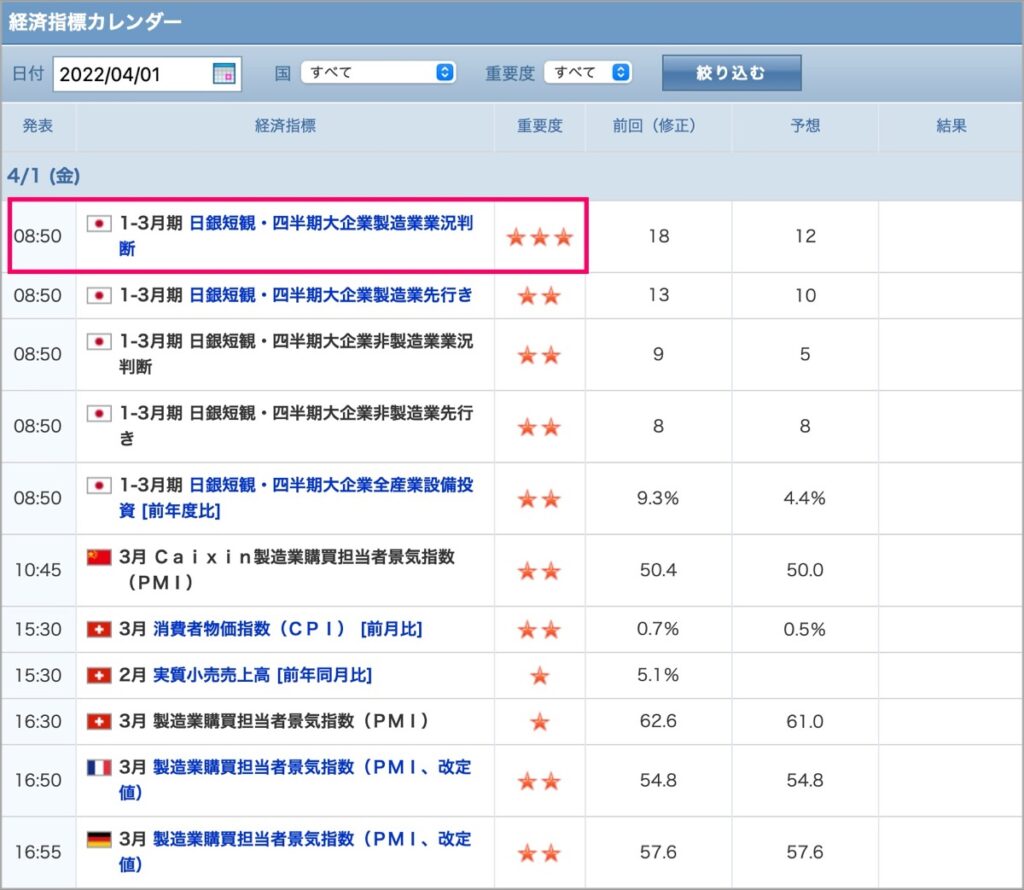Image resolution: width=1024 pixels, height=890 pixels.
Task: Click the 重要度 column header
Action: click(x=539, y=125)
